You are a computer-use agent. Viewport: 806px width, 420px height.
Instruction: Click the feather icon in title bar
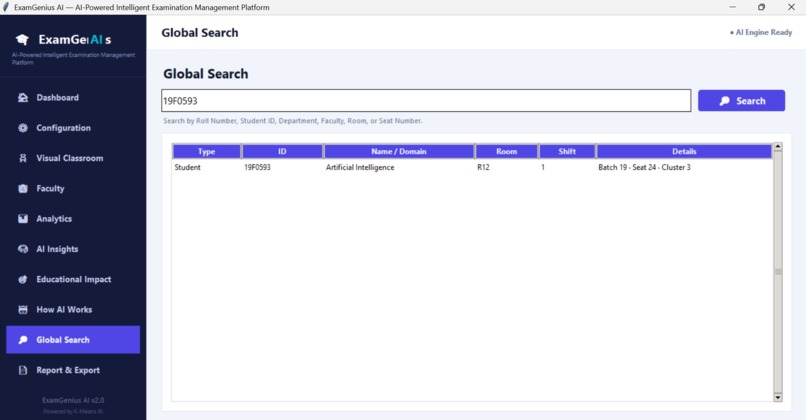tap(6, 7)
